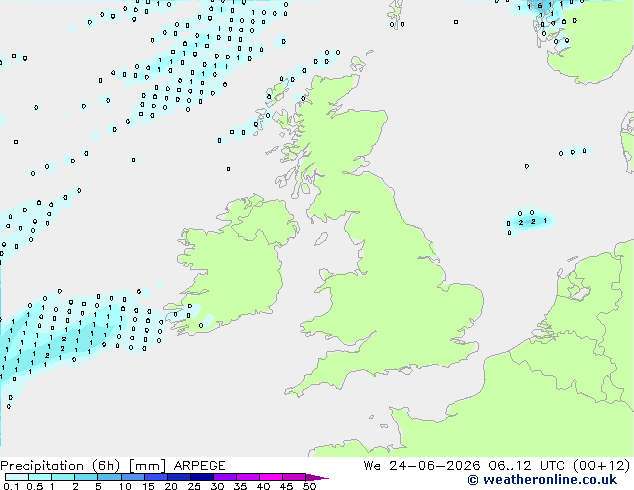Select the 1–2 mm legend color swatch

(63, 477)
